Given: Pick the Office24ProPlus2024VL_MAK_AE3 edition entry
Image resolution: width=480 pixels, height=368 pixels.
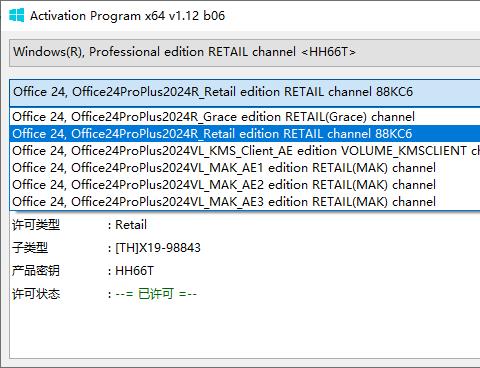Looking at the screenshot, I should coord(245,202).
